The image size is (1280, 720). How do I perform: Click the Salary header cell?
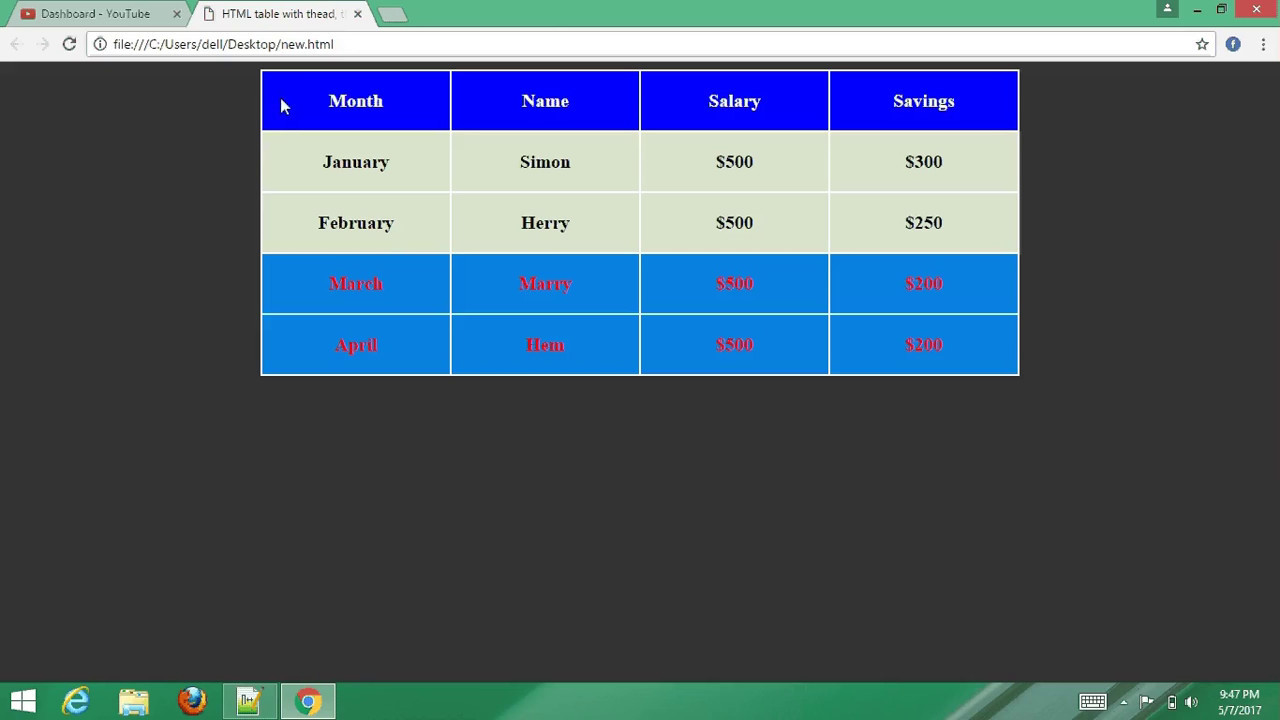734,101
